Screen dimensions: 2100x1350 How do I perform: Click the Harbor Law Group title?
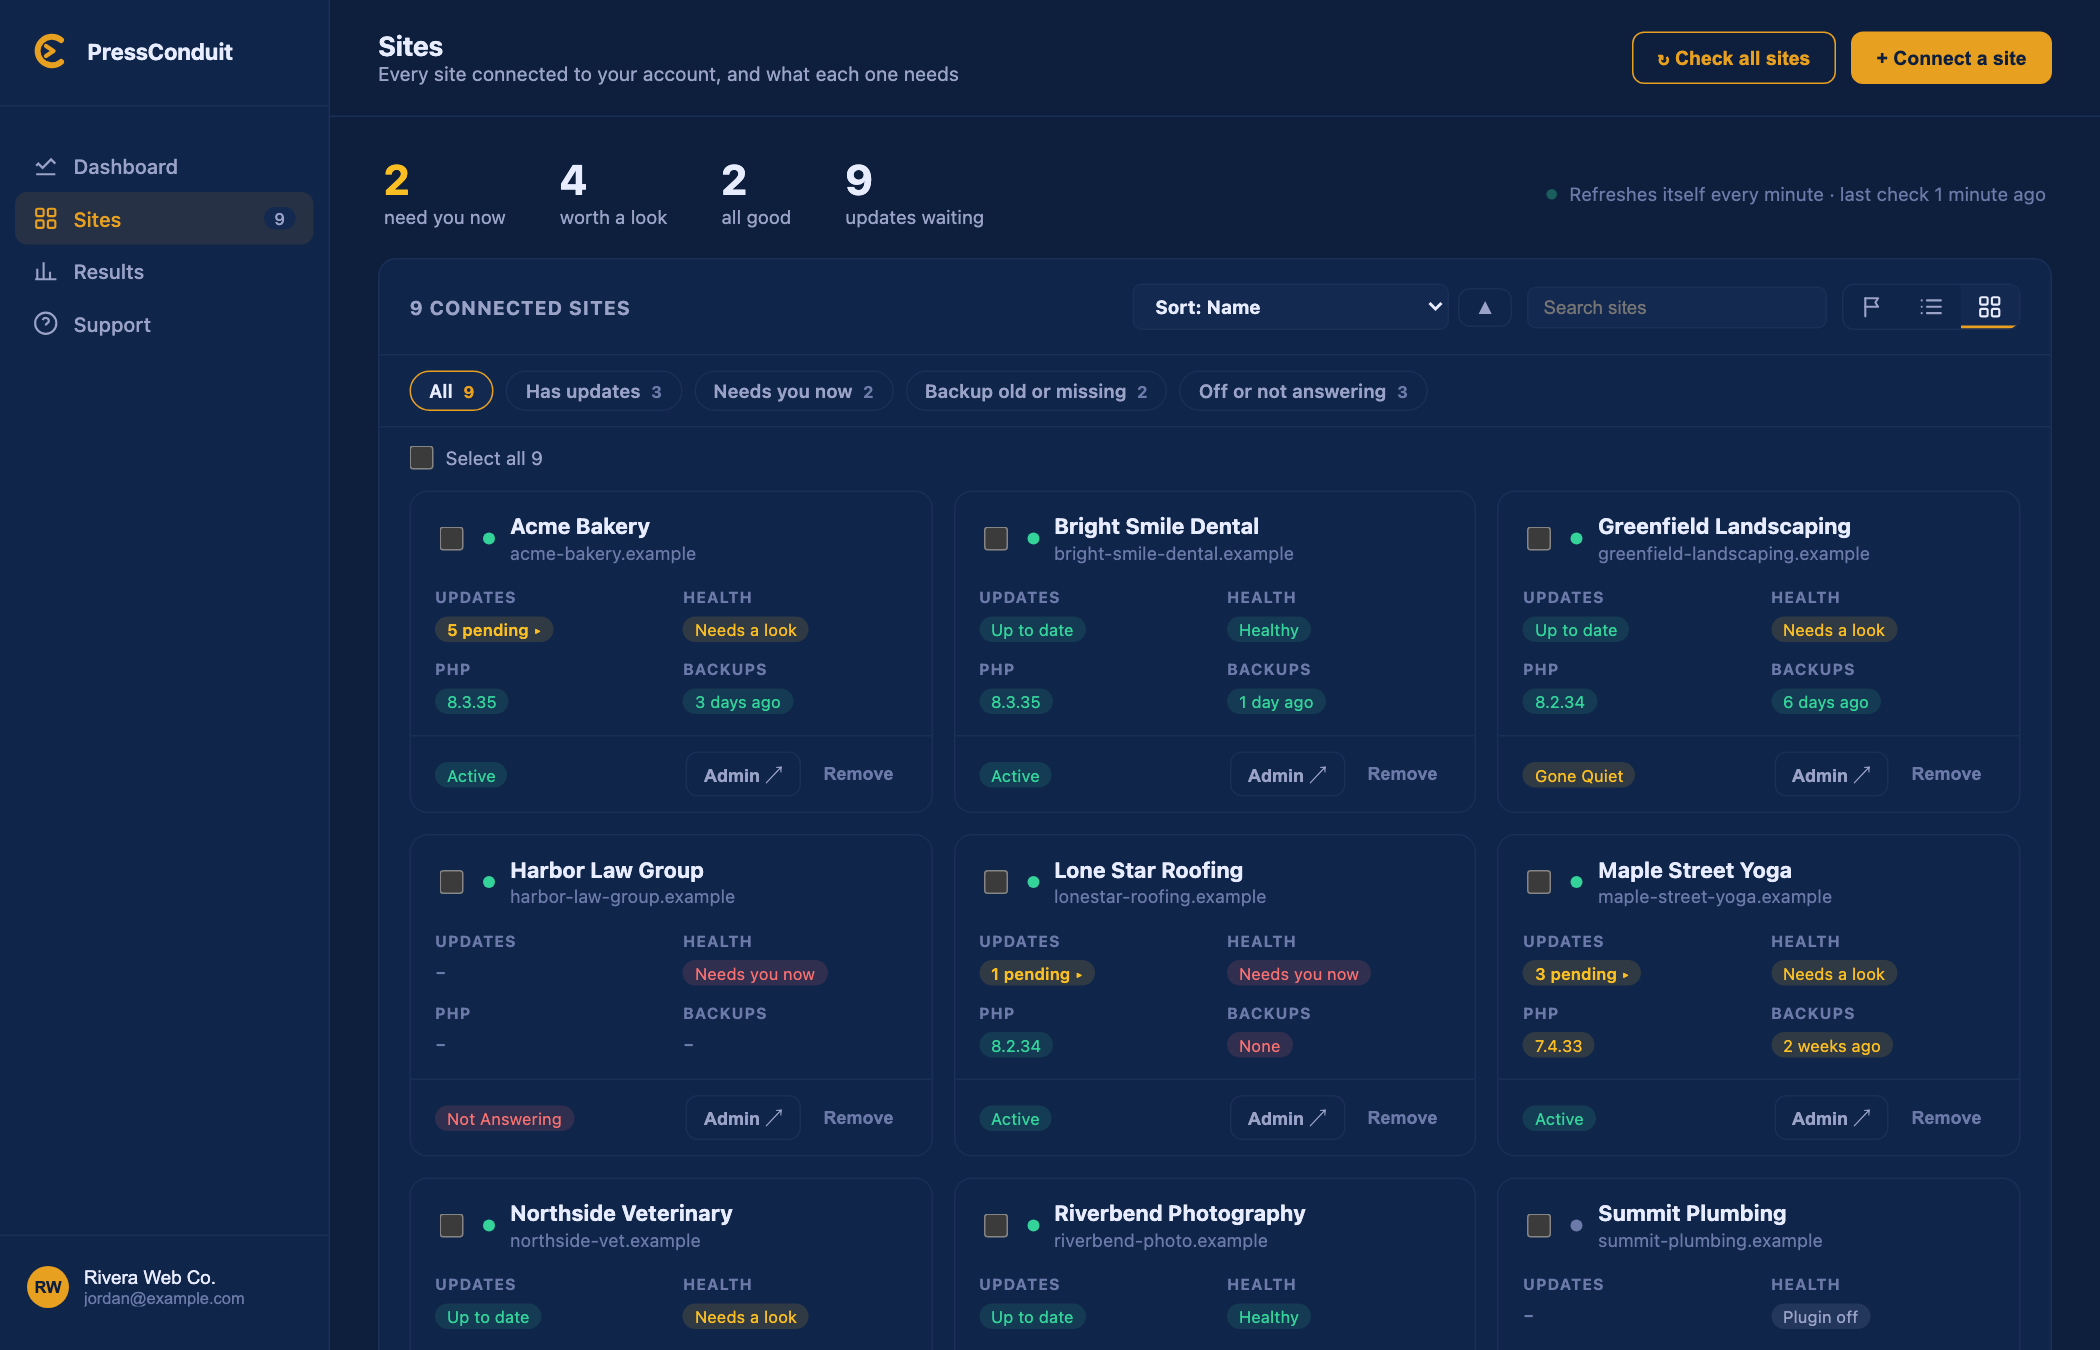coord(607,870)
